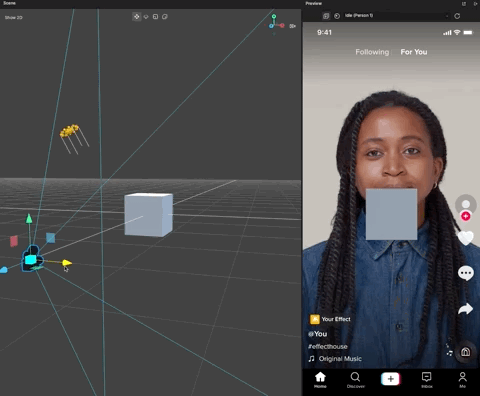
Task: Toggle Show 2D view in Scene panel
Action: point(14,17)
